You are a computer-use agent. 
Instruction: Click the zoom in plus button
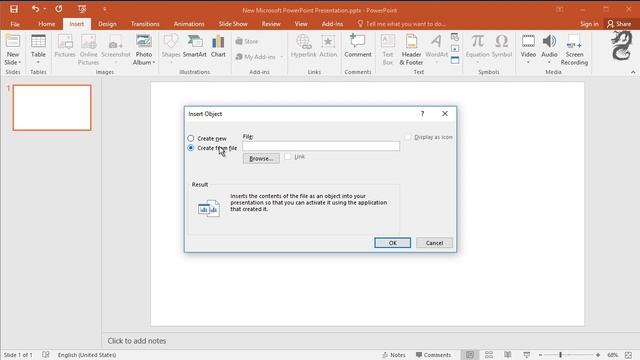pyautogui.click(x=598, y=355)
